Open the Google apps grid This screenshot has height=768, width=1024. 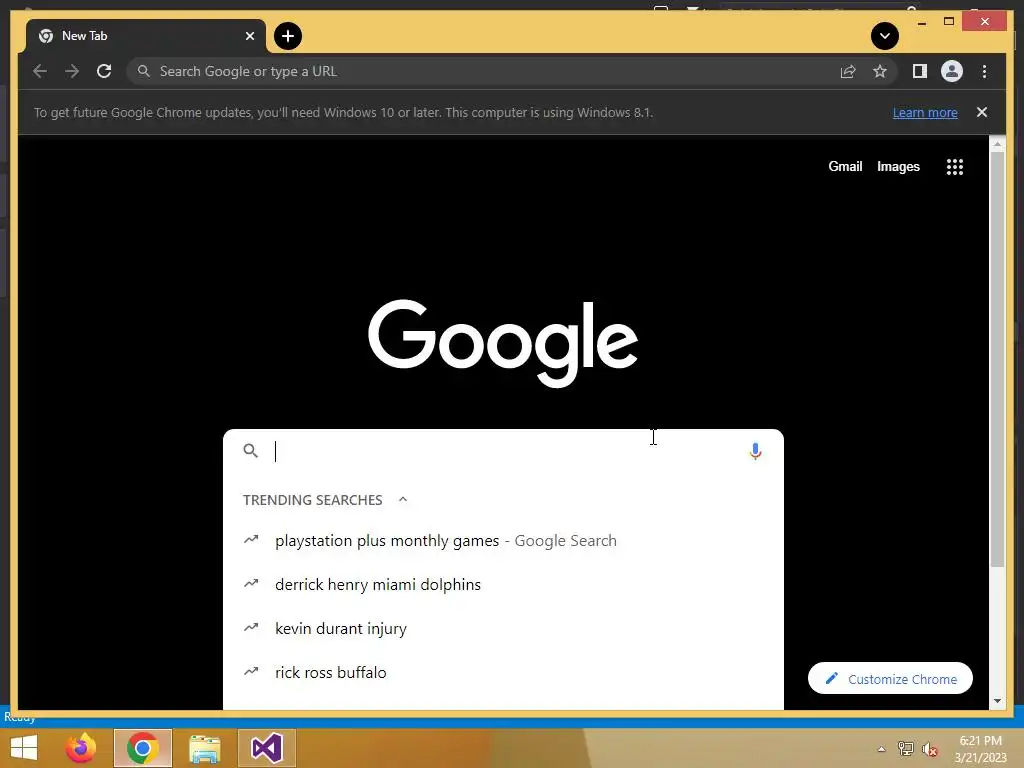coord(955,167)
